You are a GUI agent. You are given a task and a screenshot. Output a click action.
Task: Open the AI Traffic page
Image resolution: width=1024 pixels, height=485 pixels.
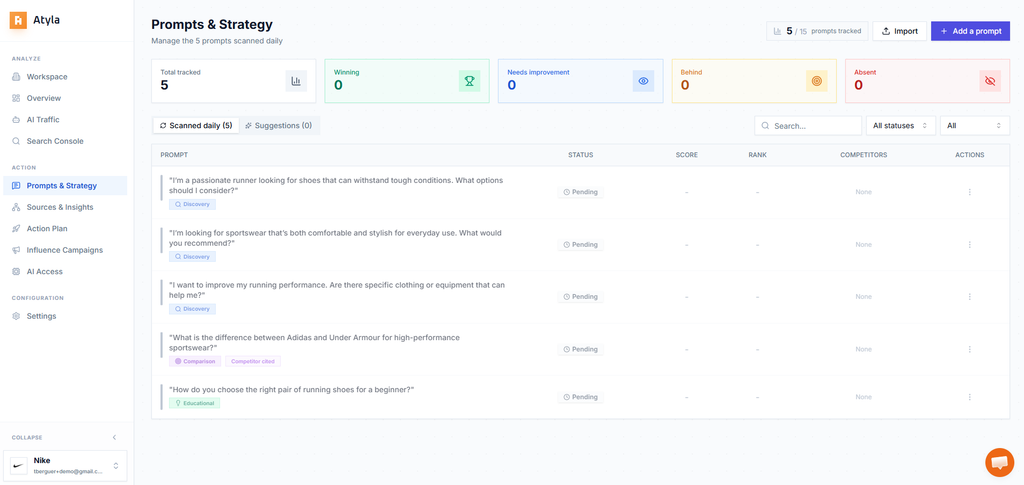tap(65, 119)
